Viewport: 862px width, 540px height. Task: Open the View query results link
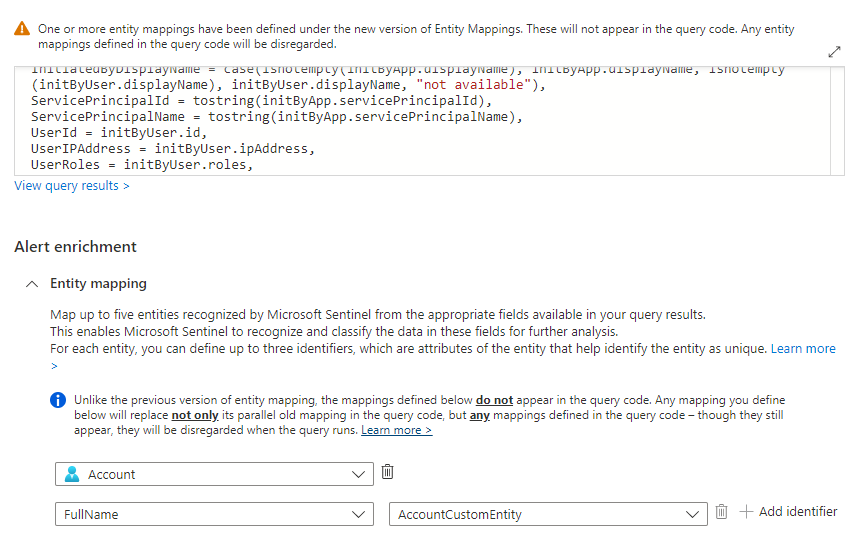pos(72,186)
